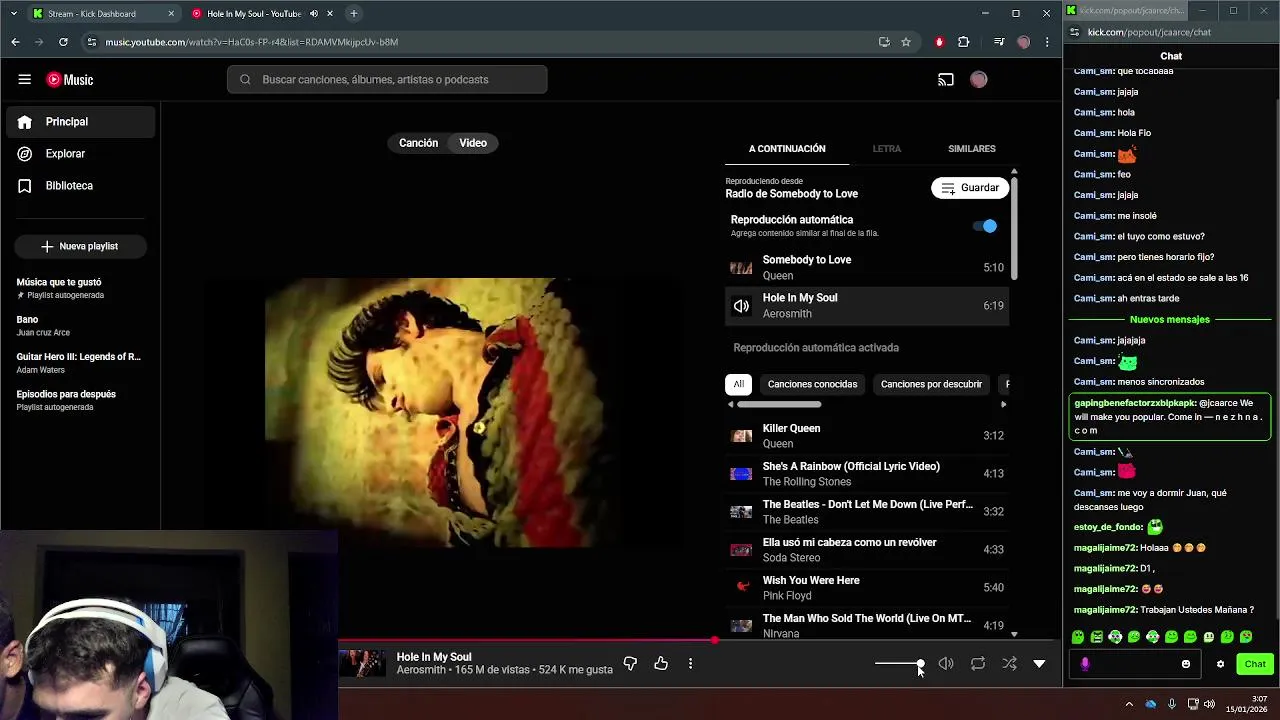Collapse the player page with down arrow
This screenshot has height=720, width=1280.
click(1039, 663)
